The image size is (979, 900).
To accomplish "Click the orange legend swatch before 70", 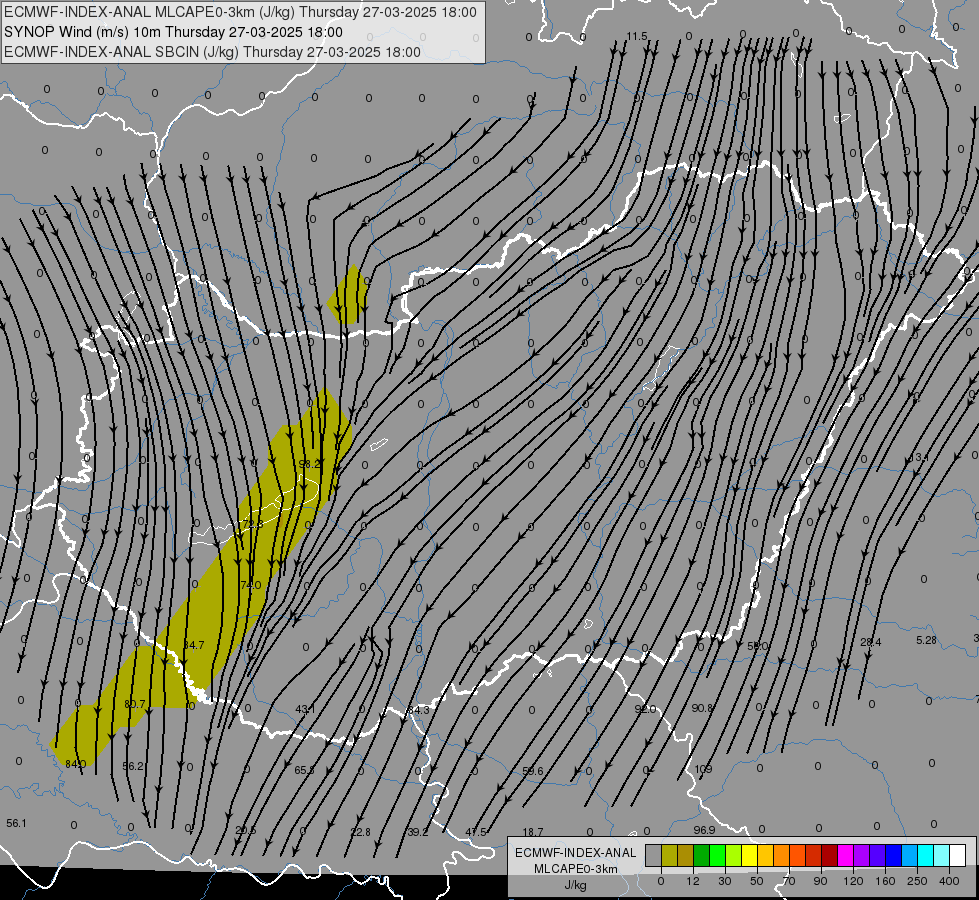I will 782,855.
